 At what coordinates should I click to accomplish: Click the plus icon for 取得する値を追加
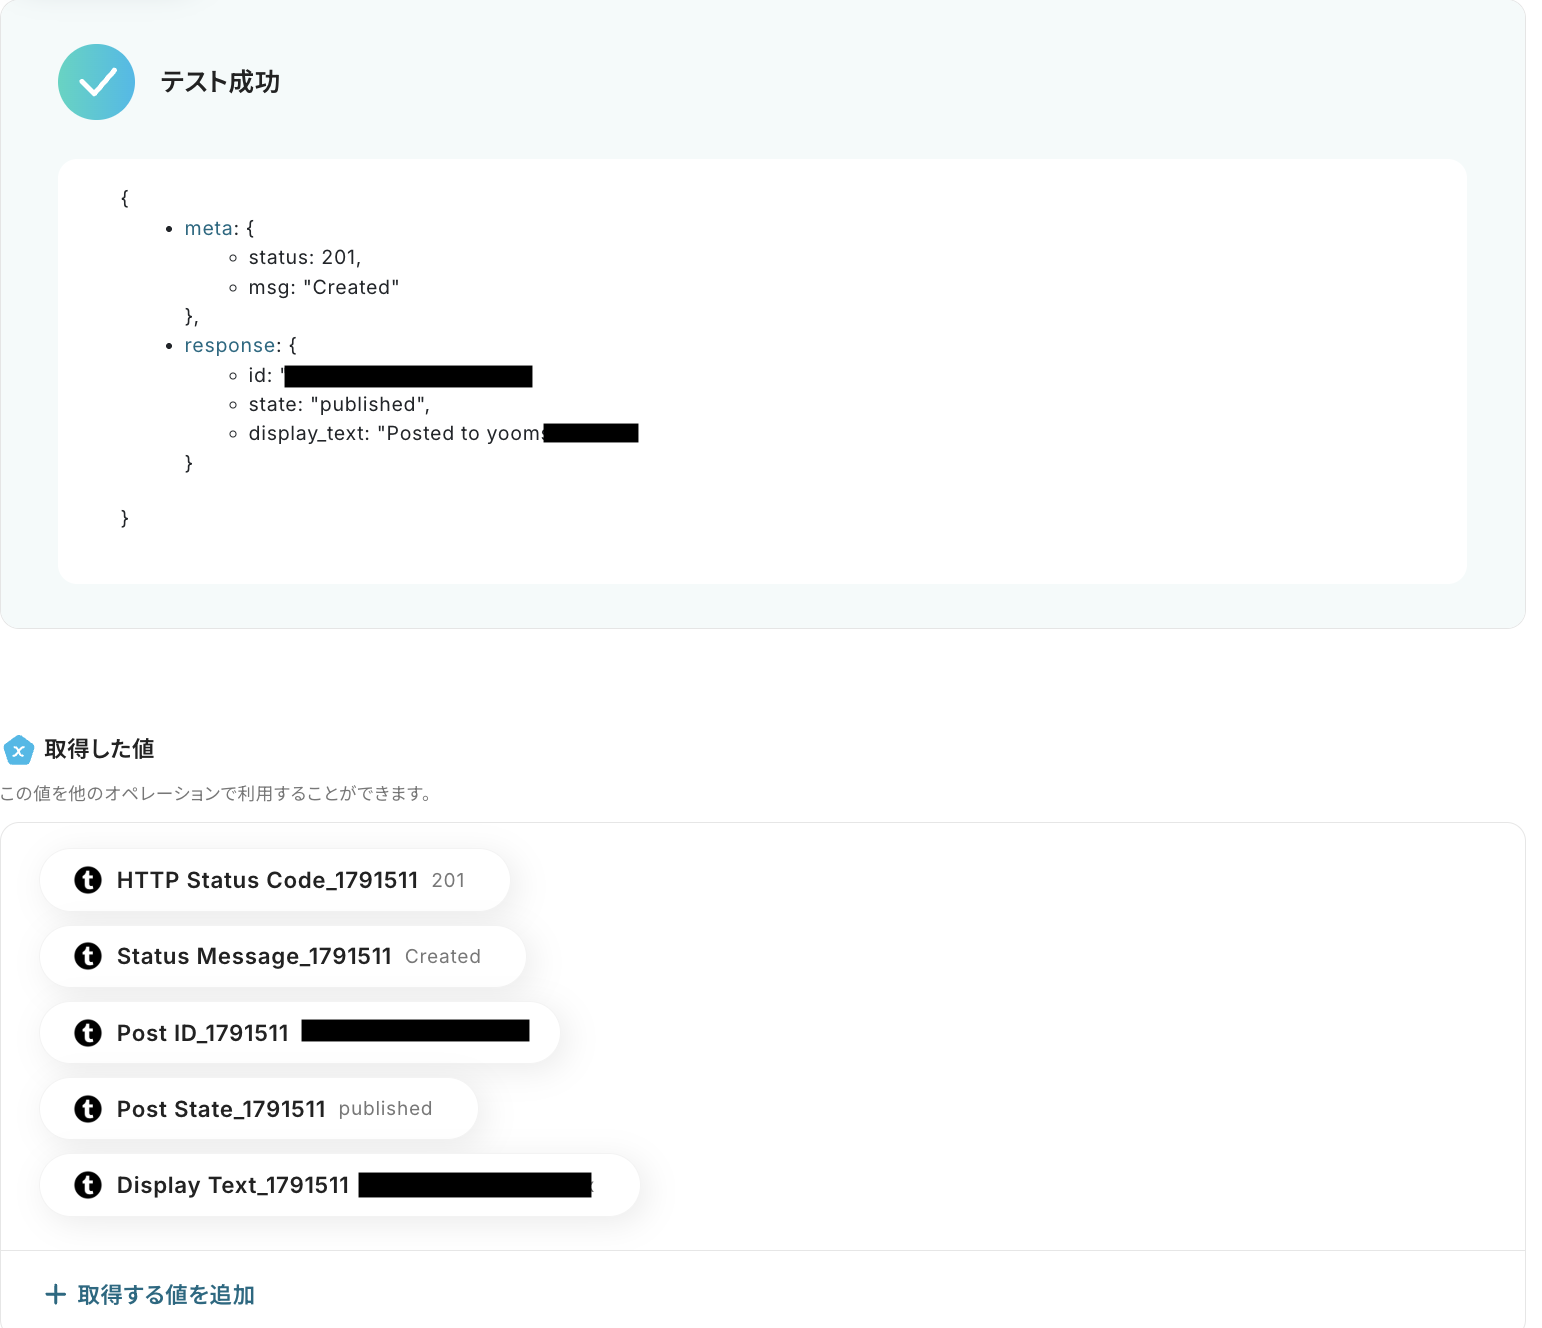[56, 1295]
